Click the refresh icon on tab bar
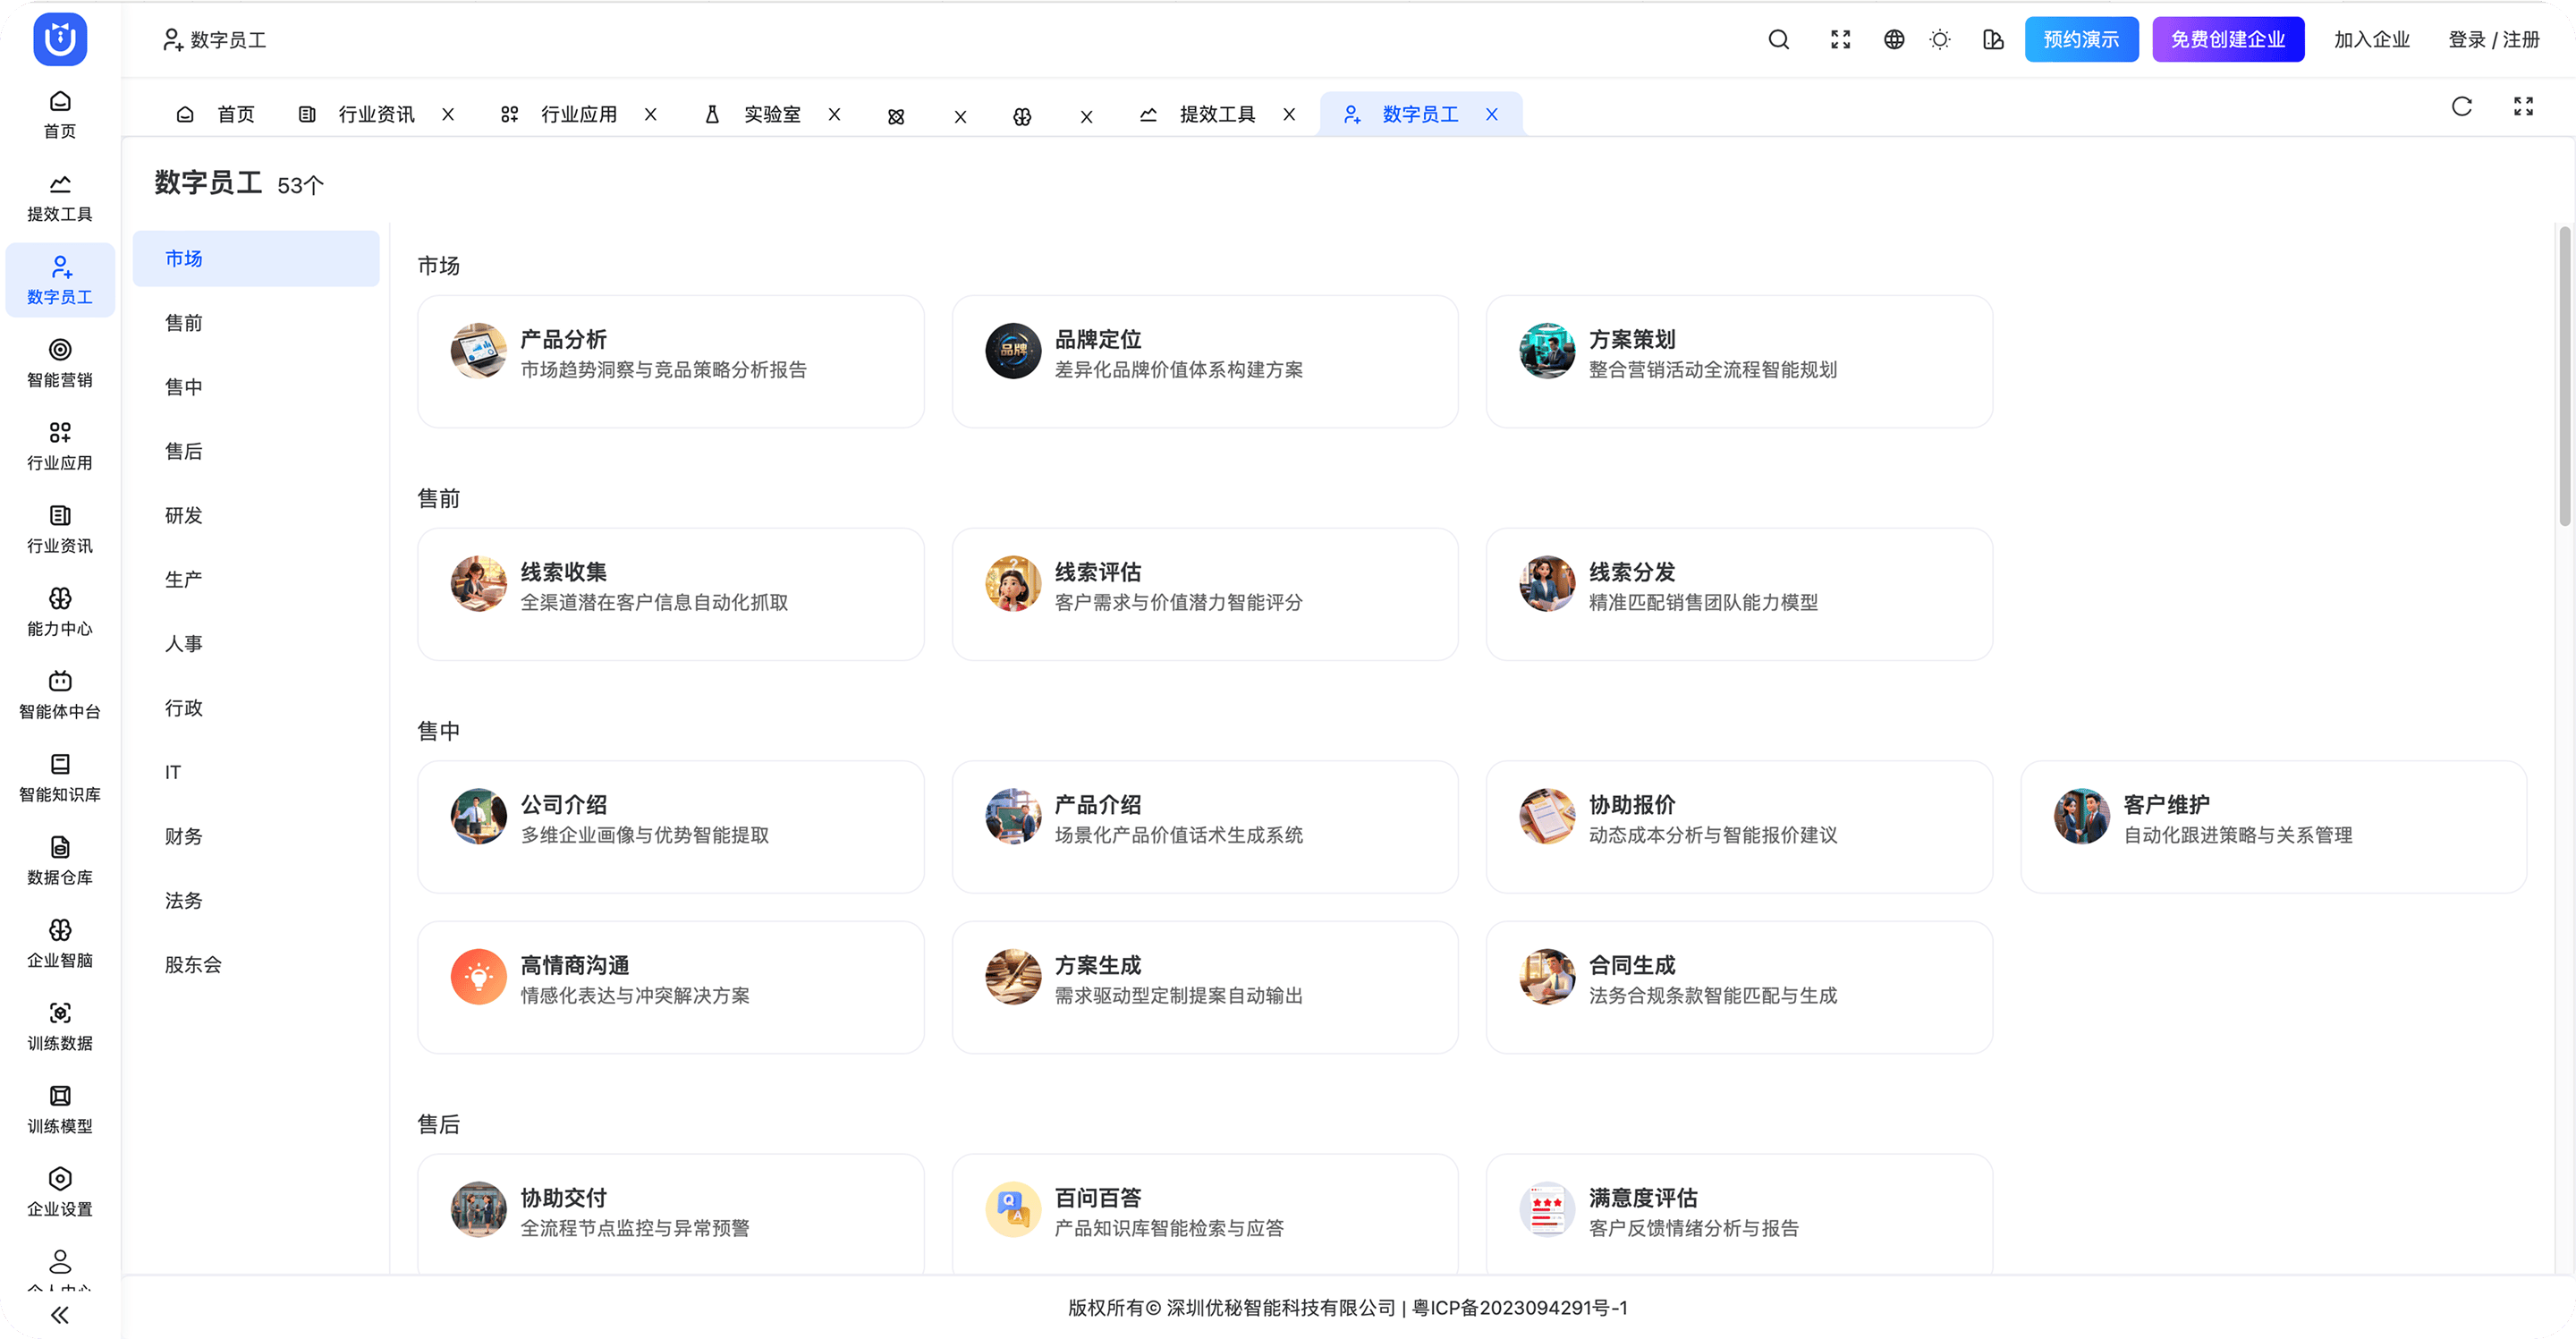This screenshot has width=2576, height=1339. (2461, 107)
